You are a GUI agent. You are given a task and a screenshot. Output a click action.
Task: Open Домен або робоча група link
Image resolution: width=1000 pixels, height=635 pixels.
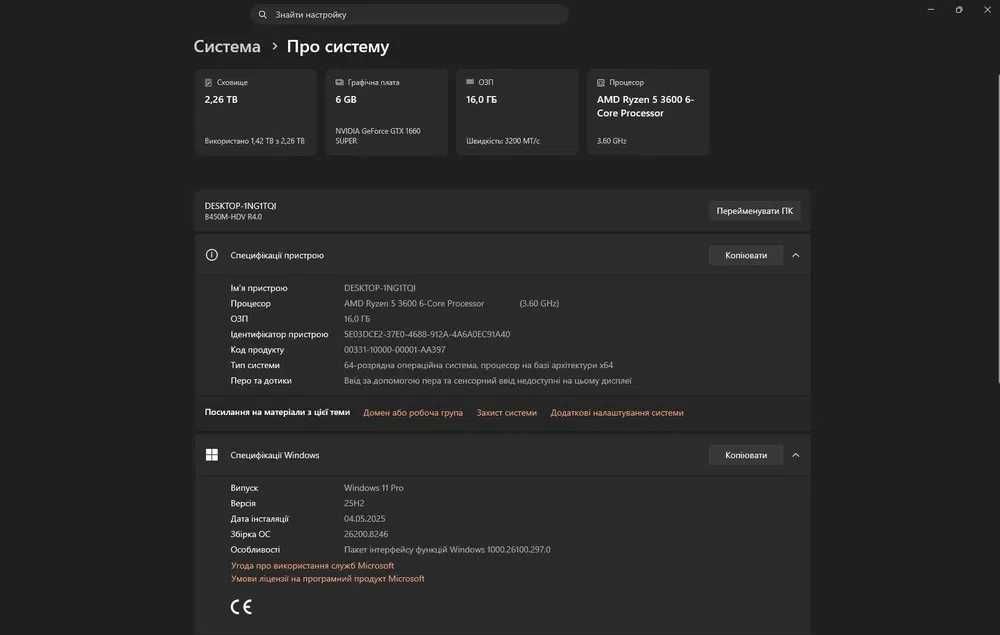click(x=413, y=412)
